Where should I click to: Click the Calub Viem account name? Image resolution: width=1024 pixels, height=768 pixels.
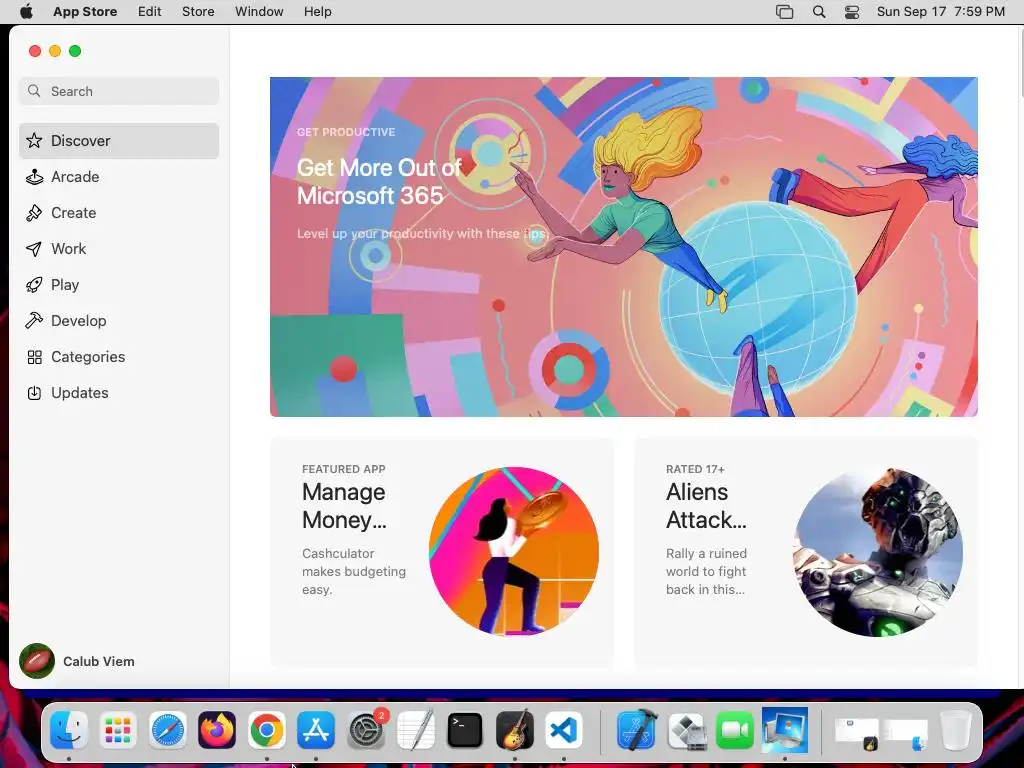99,661
